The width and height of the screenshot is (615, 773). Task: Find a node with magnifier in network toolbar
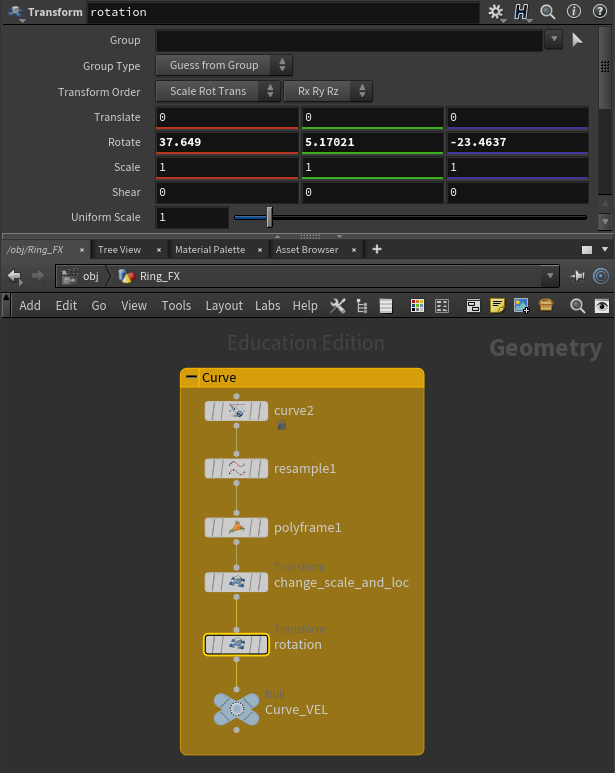click(578, 306)
